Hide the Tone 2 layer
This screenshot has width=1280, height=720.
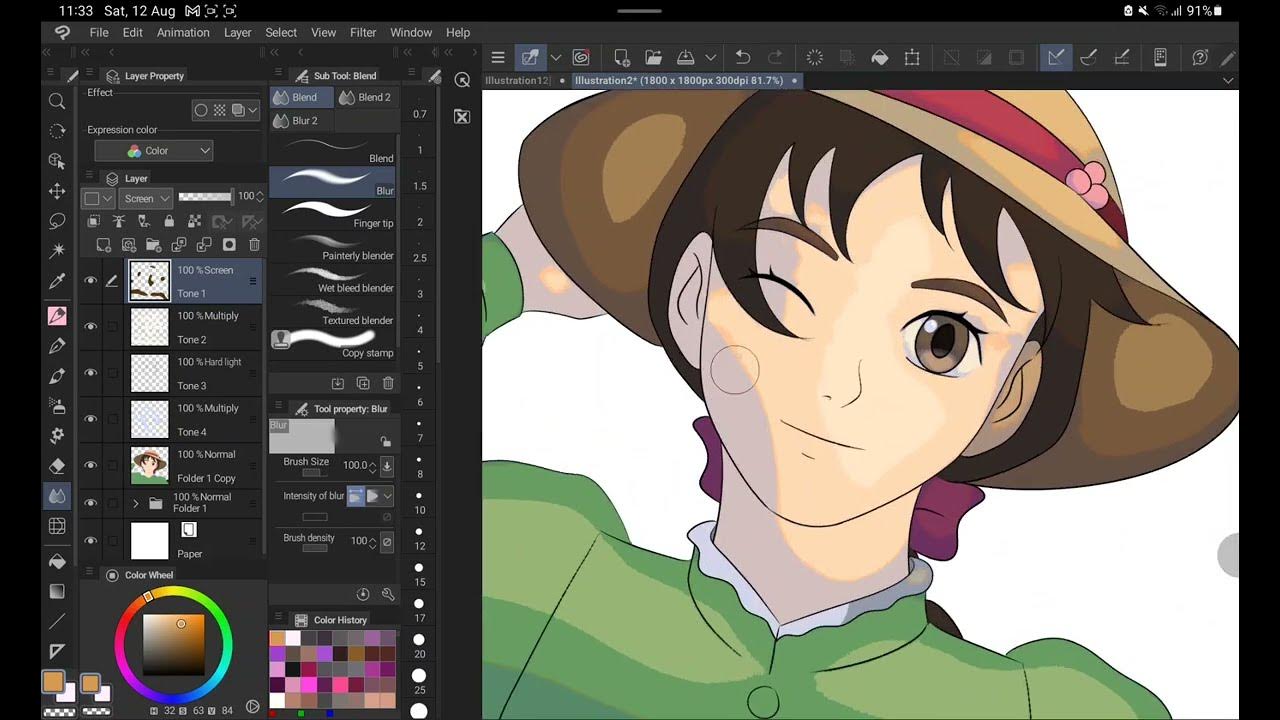tap(90, 326)
